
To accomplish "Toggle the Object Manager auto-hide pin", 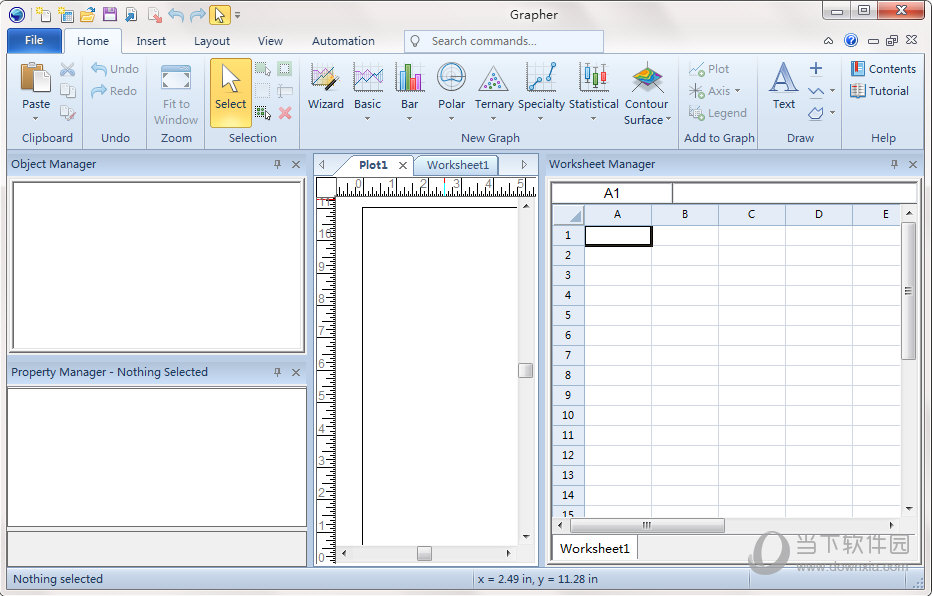I will [277, 164].
